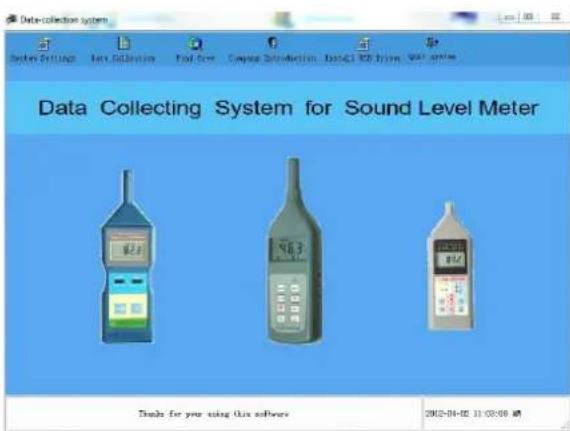
Task: Click the thanks message in status bar
Action: 213,414
